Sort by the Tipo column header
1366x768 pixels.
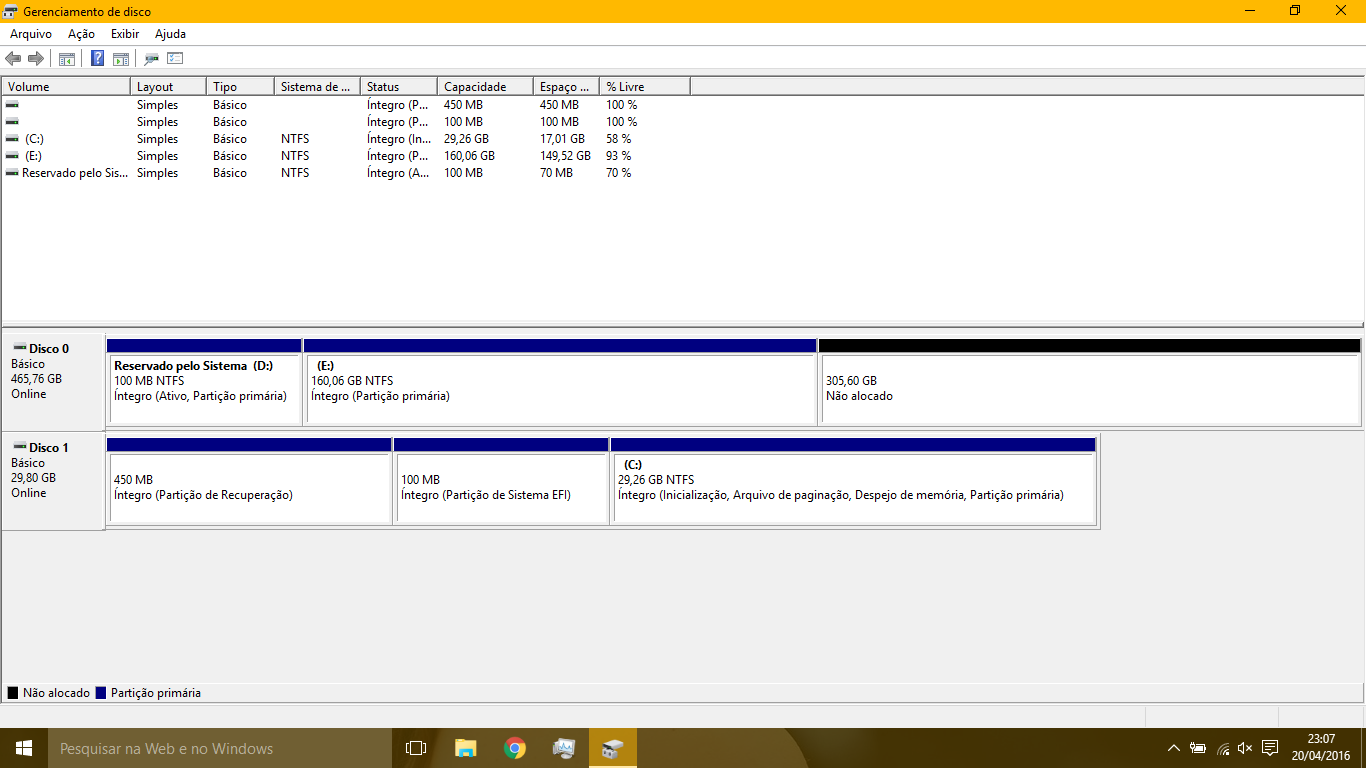(x=240, y=87)
